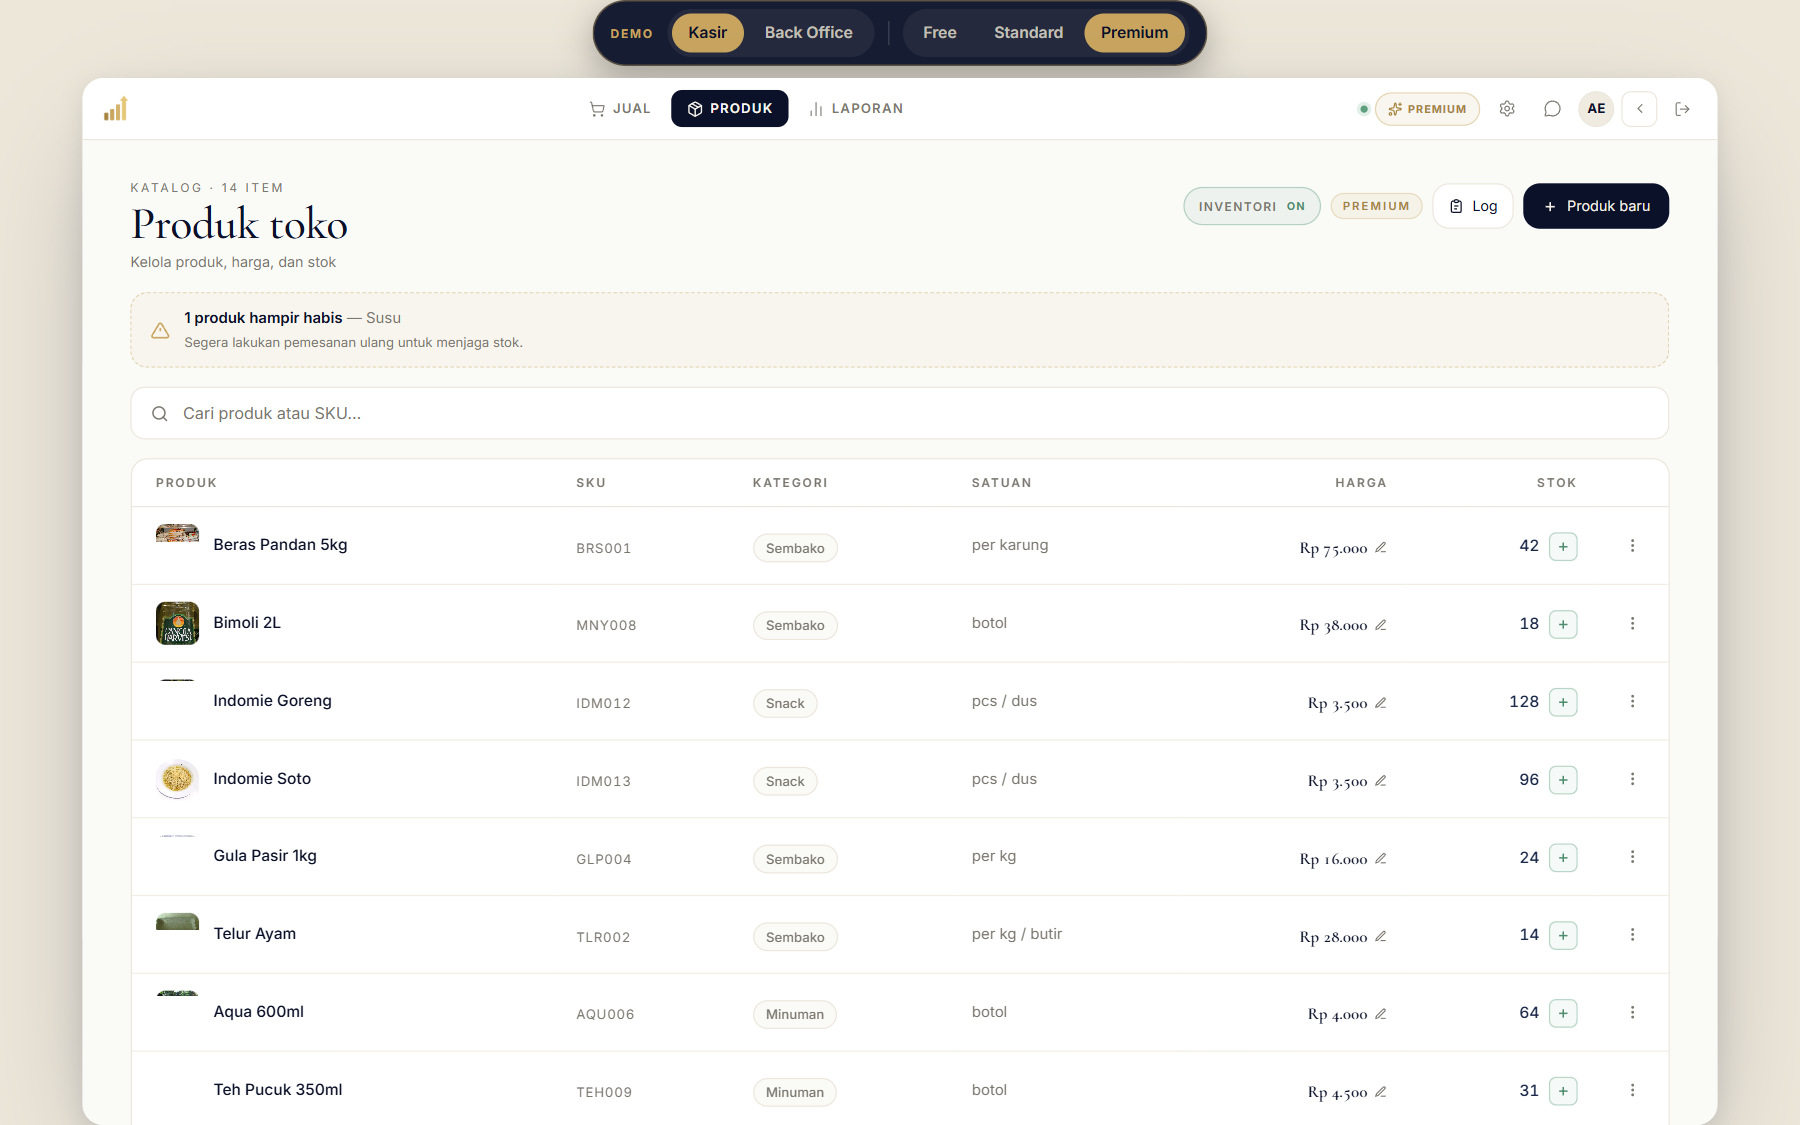
Task: Select the Standard plan
Action: [x=1028, y=33]
